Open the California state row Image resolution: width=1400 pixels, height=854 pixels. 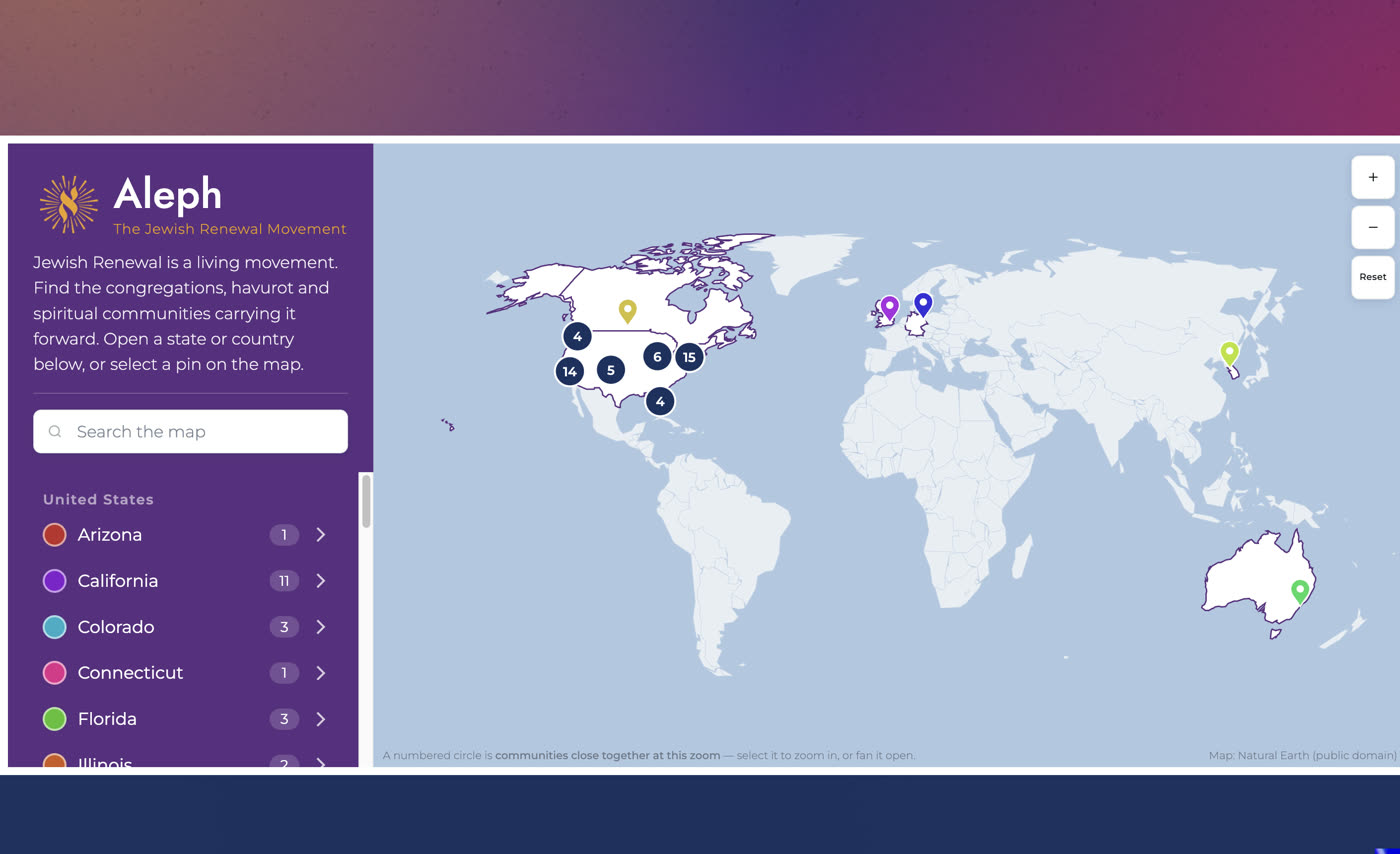[187, 581]
